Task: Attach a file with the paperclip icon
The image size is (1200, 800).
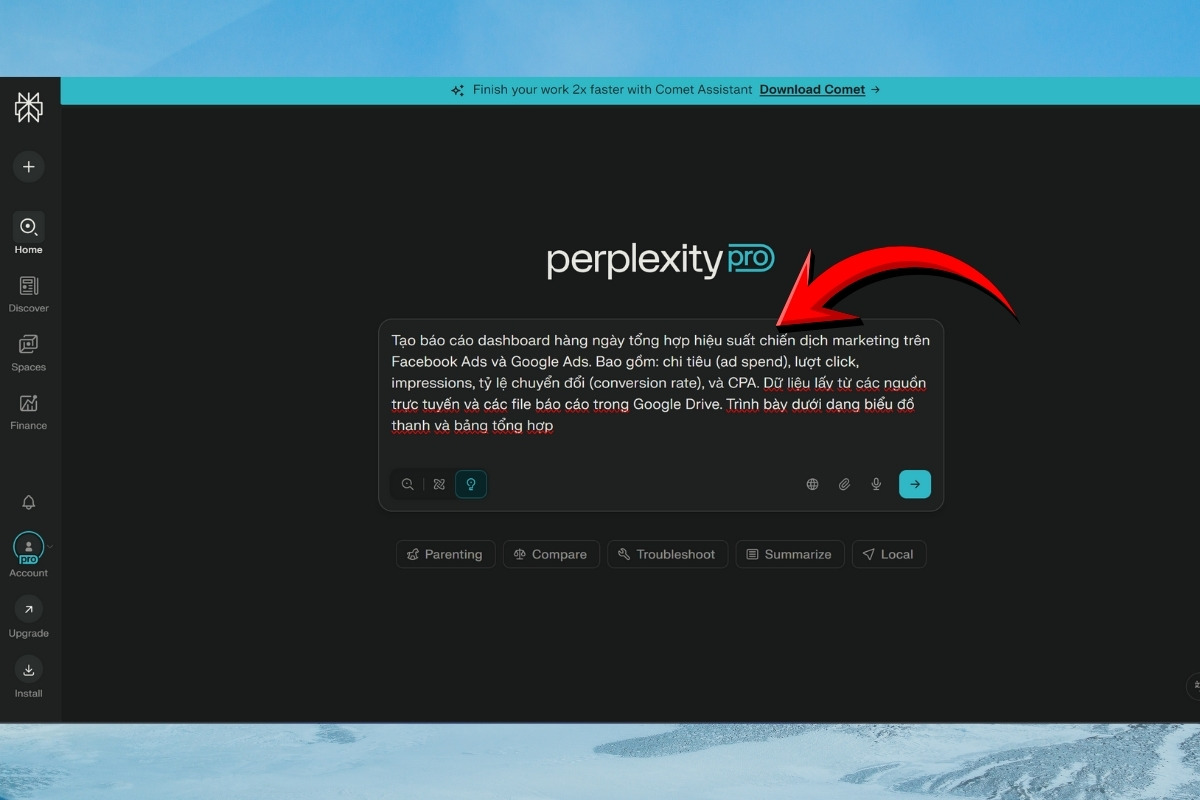Action: (x=844, y=484)
